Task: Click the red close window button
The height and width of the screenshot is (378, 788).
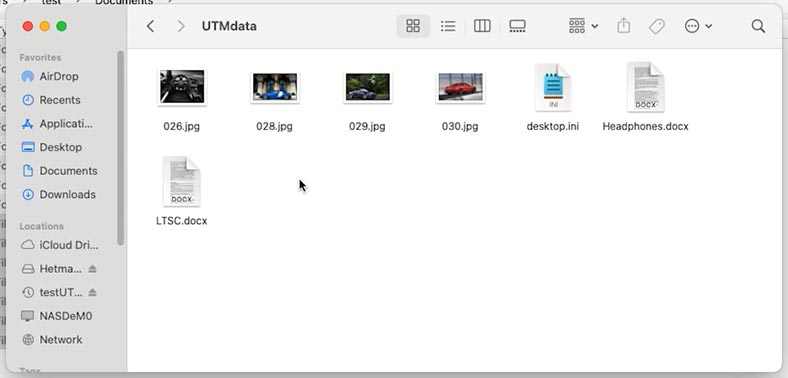Action: 28,26
